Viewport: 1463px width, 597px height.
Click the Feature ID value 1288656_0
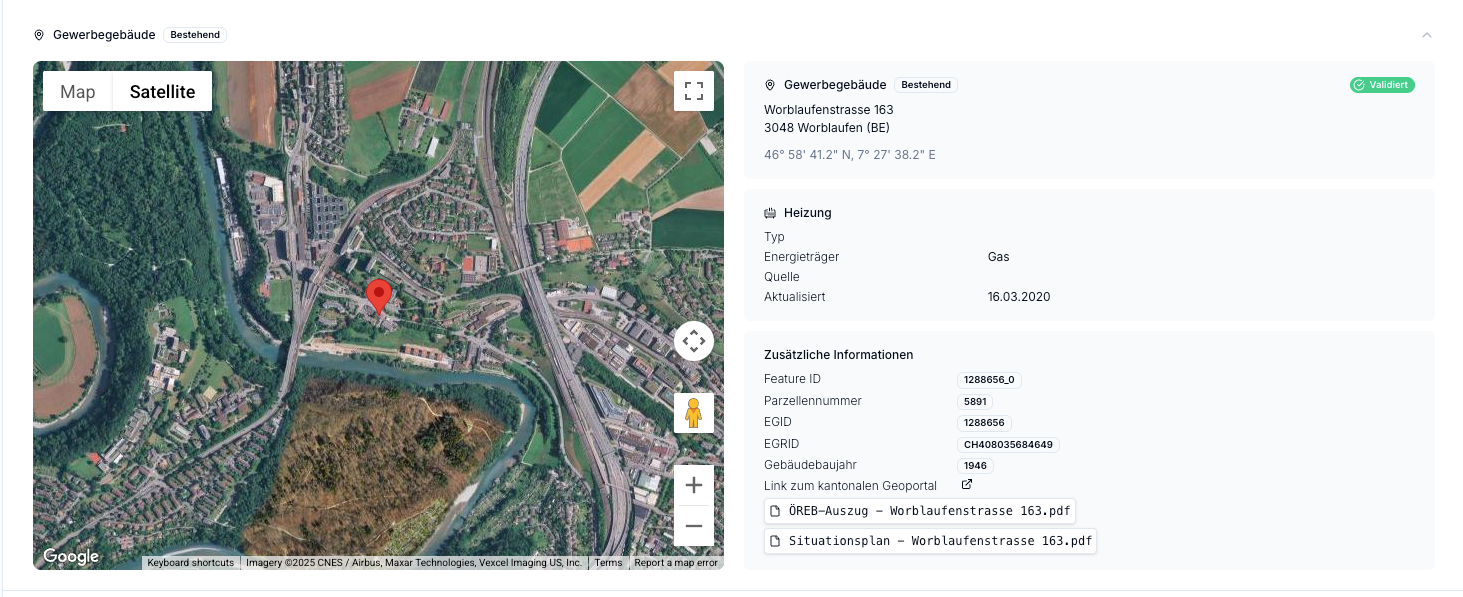989,380
